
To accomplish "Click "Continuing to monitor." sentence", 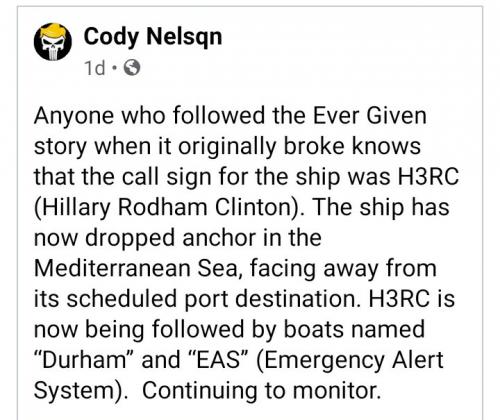I will (262, 391).
